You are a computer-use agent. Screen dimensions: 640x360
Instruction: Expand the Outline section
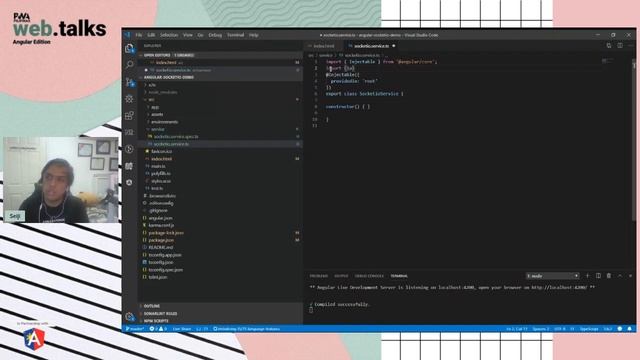(220, 306)
